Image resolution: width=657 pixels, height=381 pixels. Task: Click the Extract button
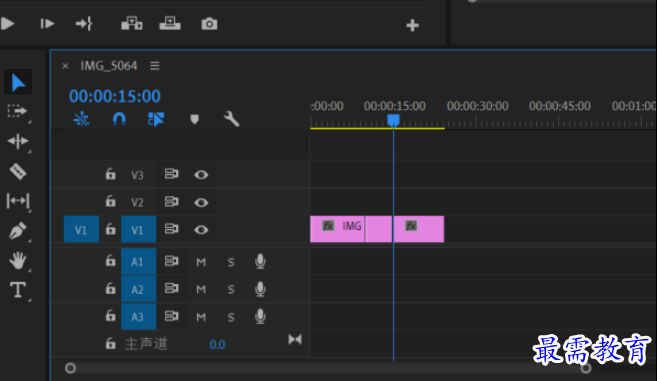[x=170, y=23]
